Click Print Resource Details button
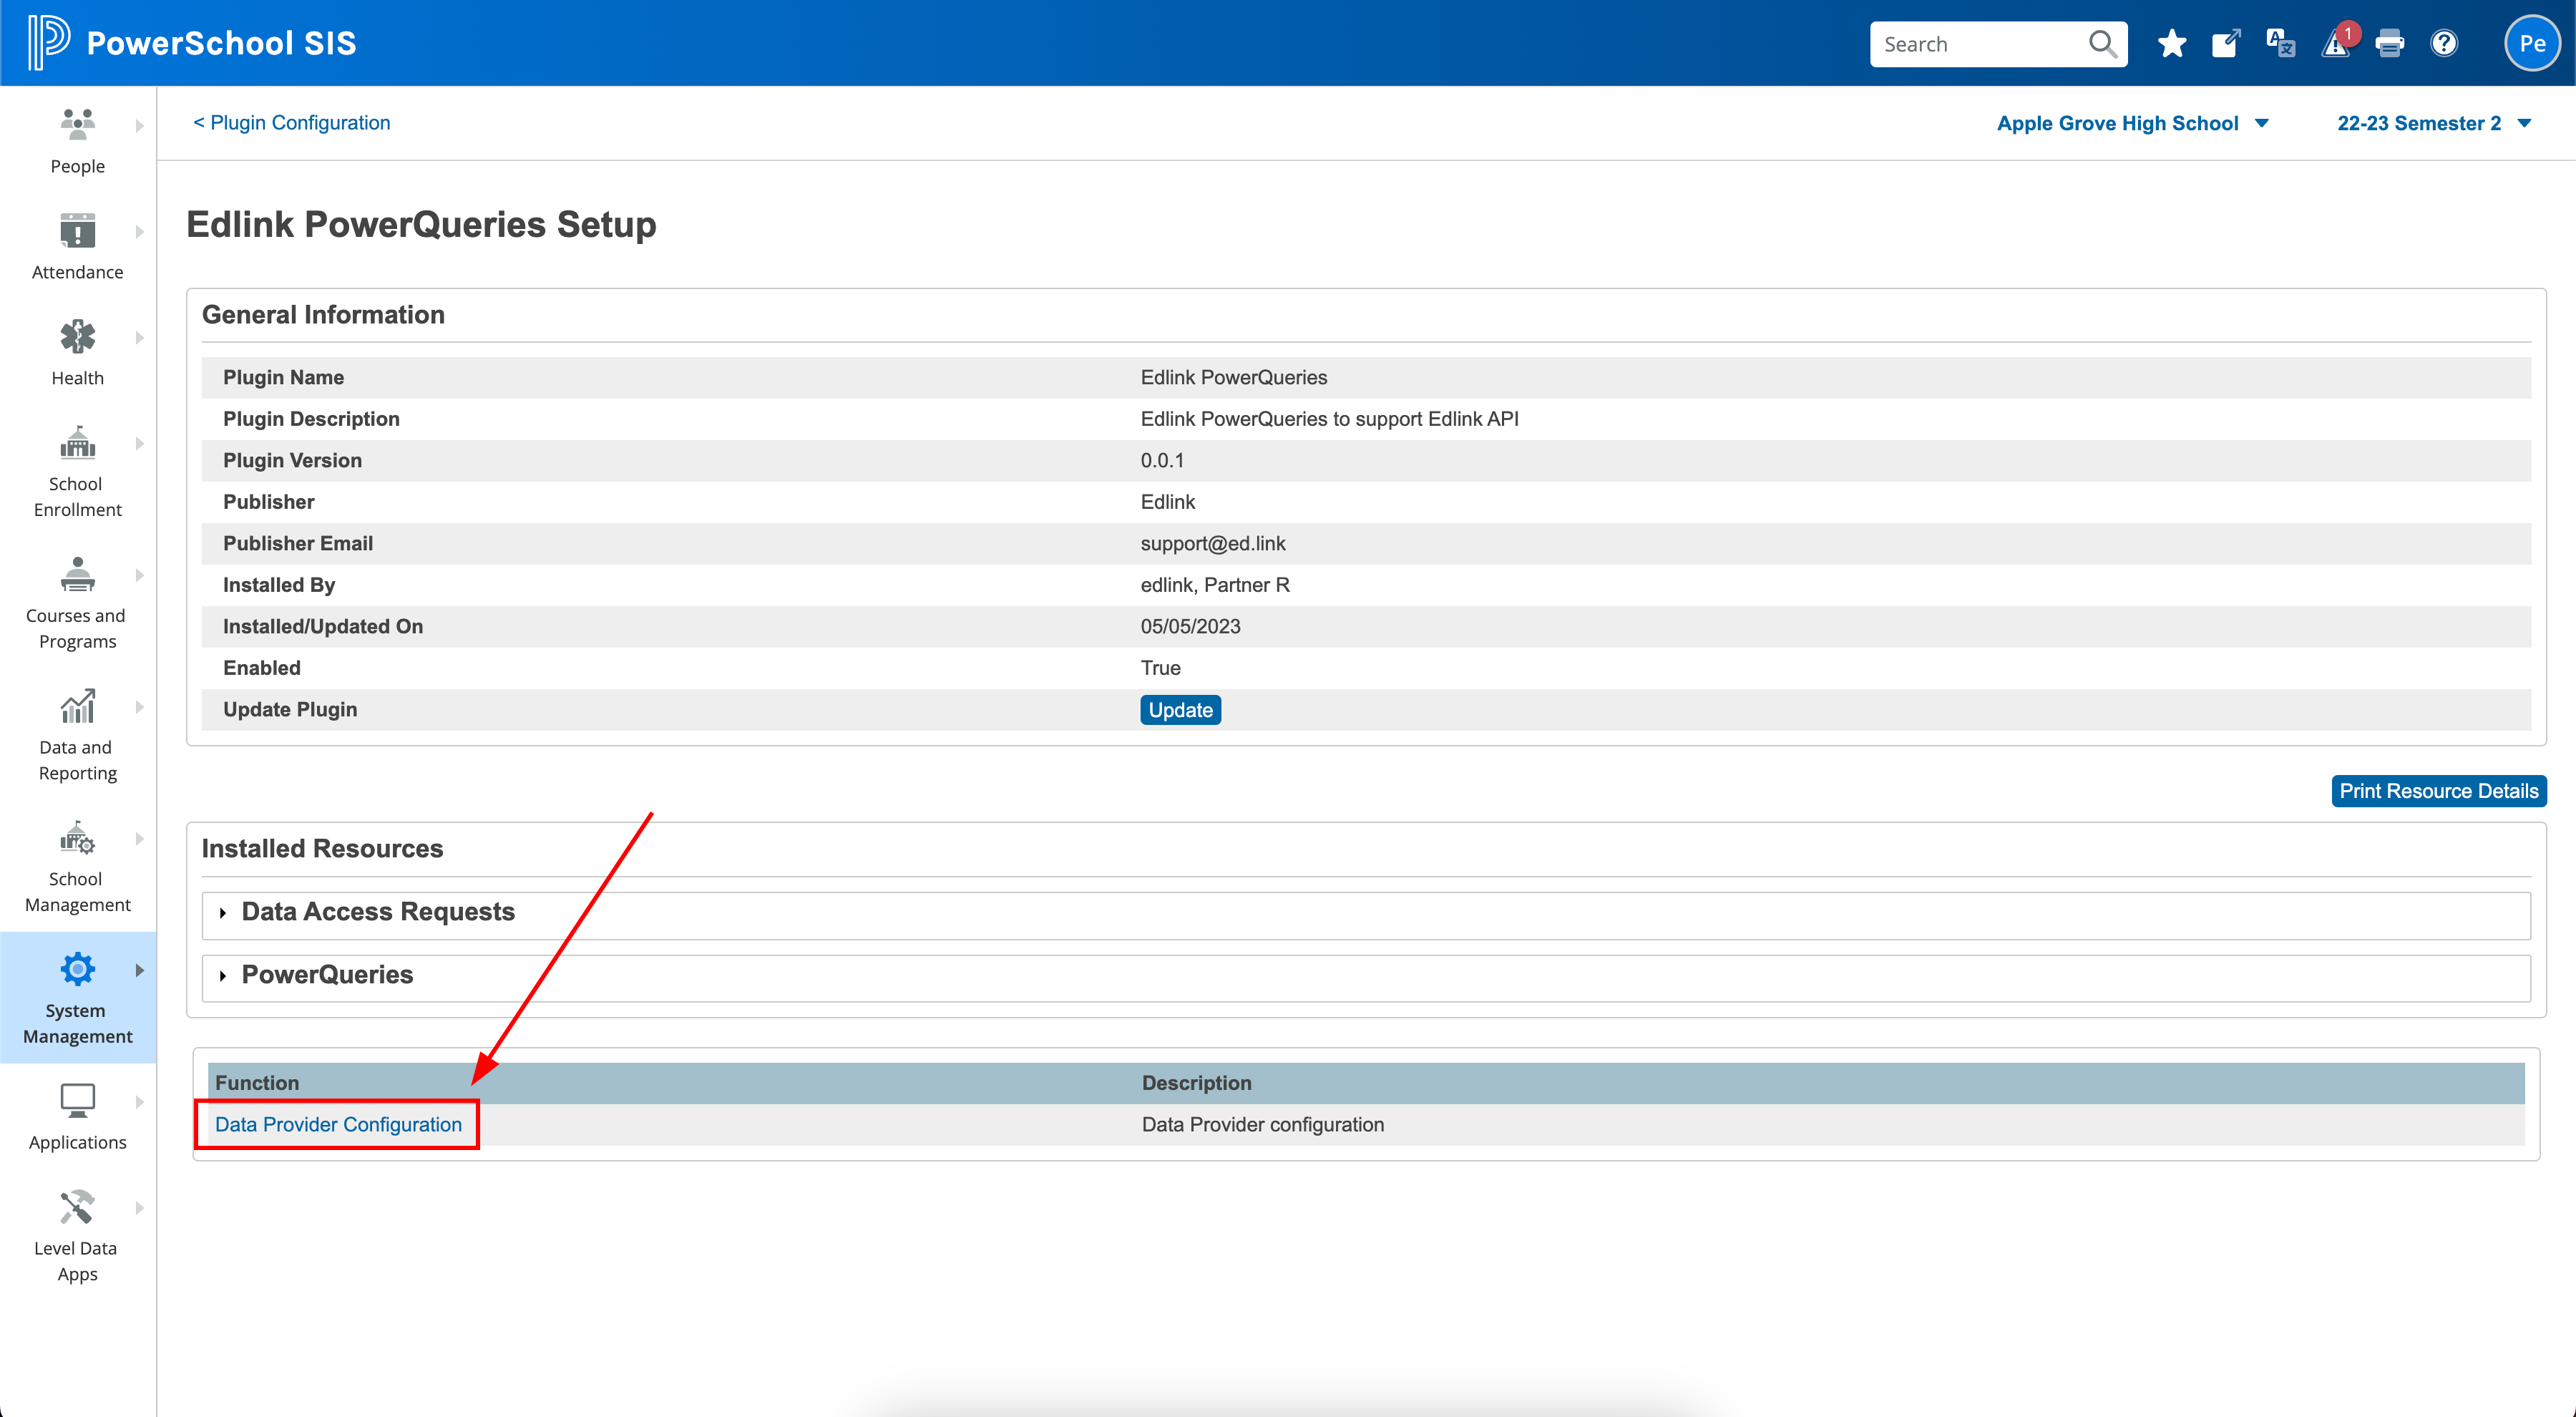 point(2438,791)
